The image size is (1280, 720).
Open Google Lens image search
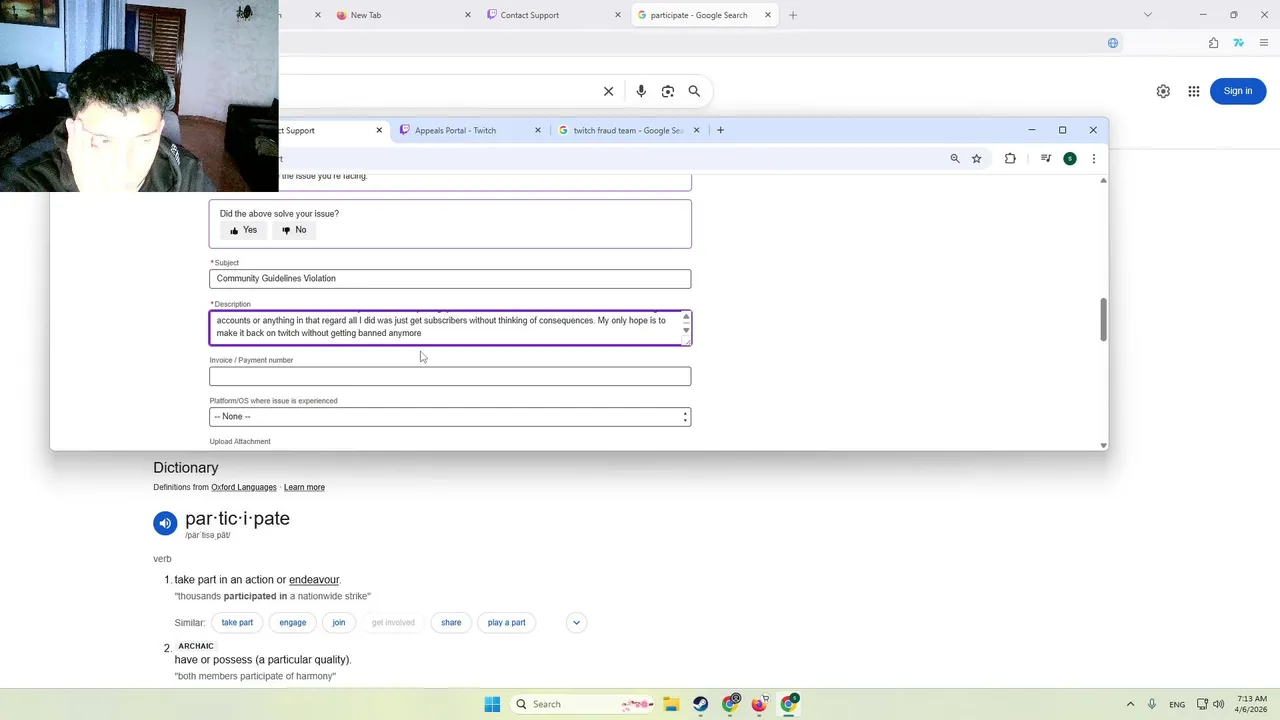pyautogui.click(x=668, y=91)
